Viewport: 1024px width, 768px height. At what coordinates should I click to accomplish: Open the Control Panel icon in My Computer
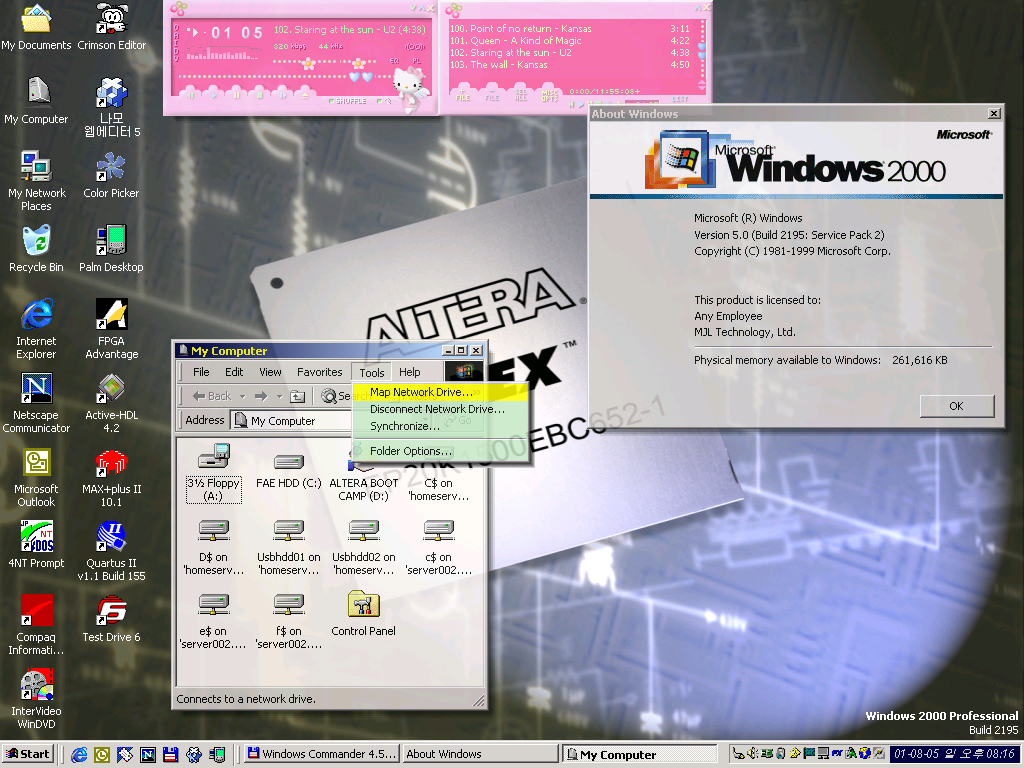tap(363, 605)
